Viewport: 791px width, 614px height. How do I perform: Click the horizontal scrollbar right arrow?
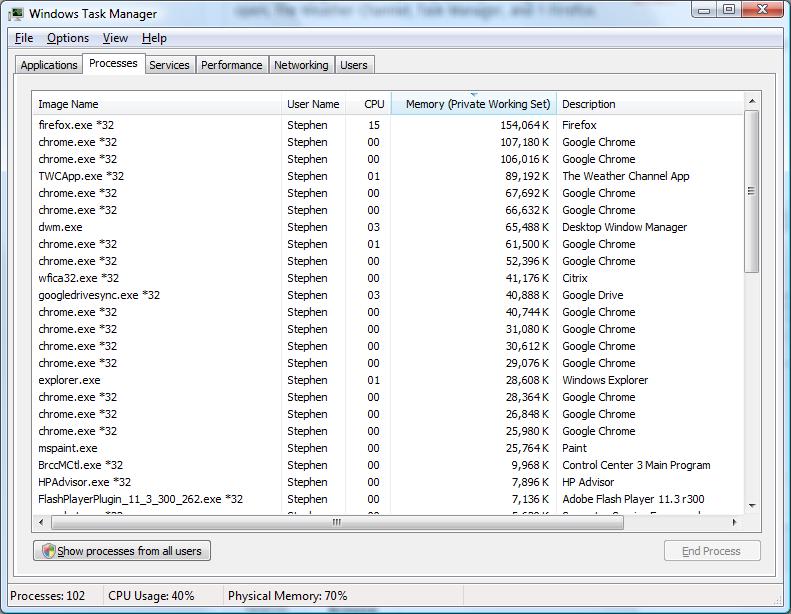tap(735, 522)
